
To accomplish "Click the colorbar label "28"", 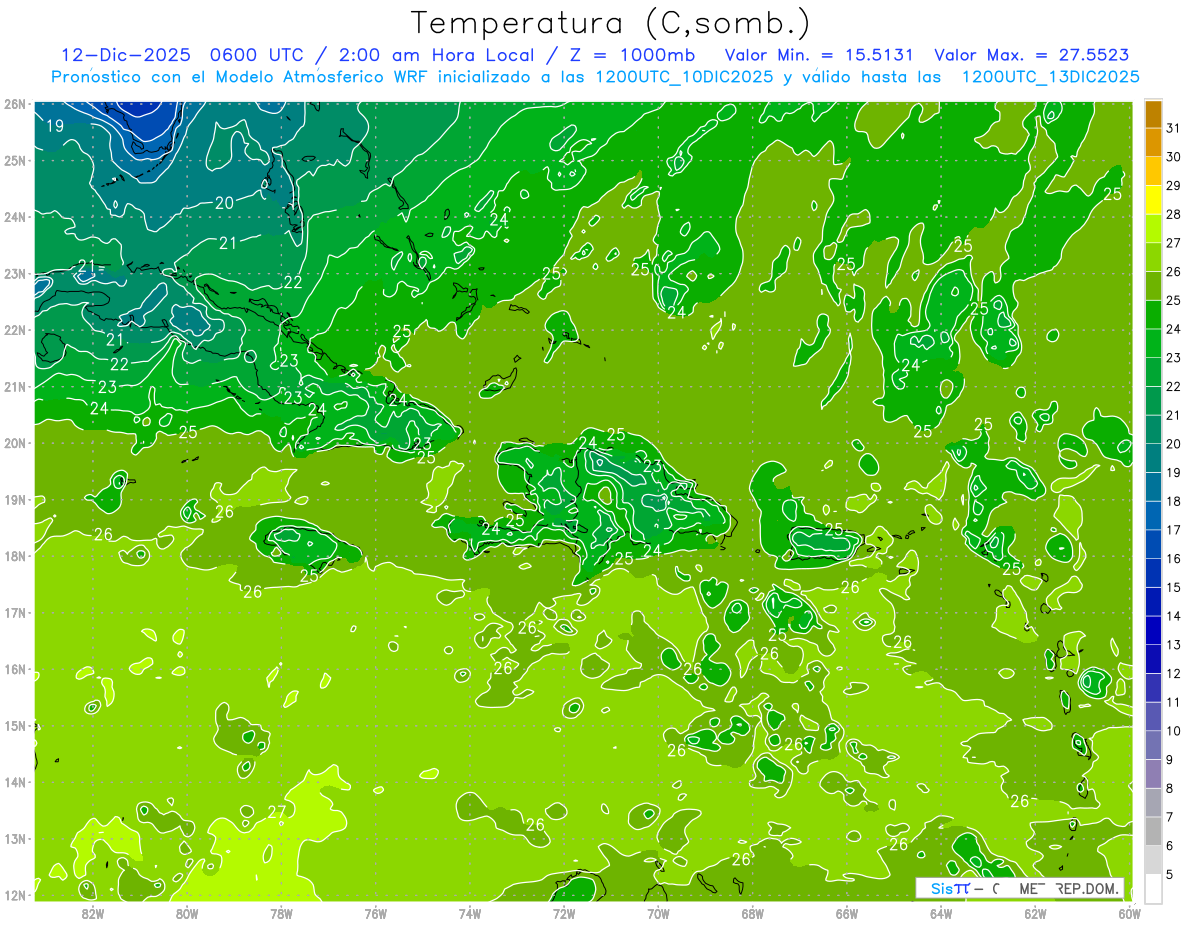I will [1174, 215].
